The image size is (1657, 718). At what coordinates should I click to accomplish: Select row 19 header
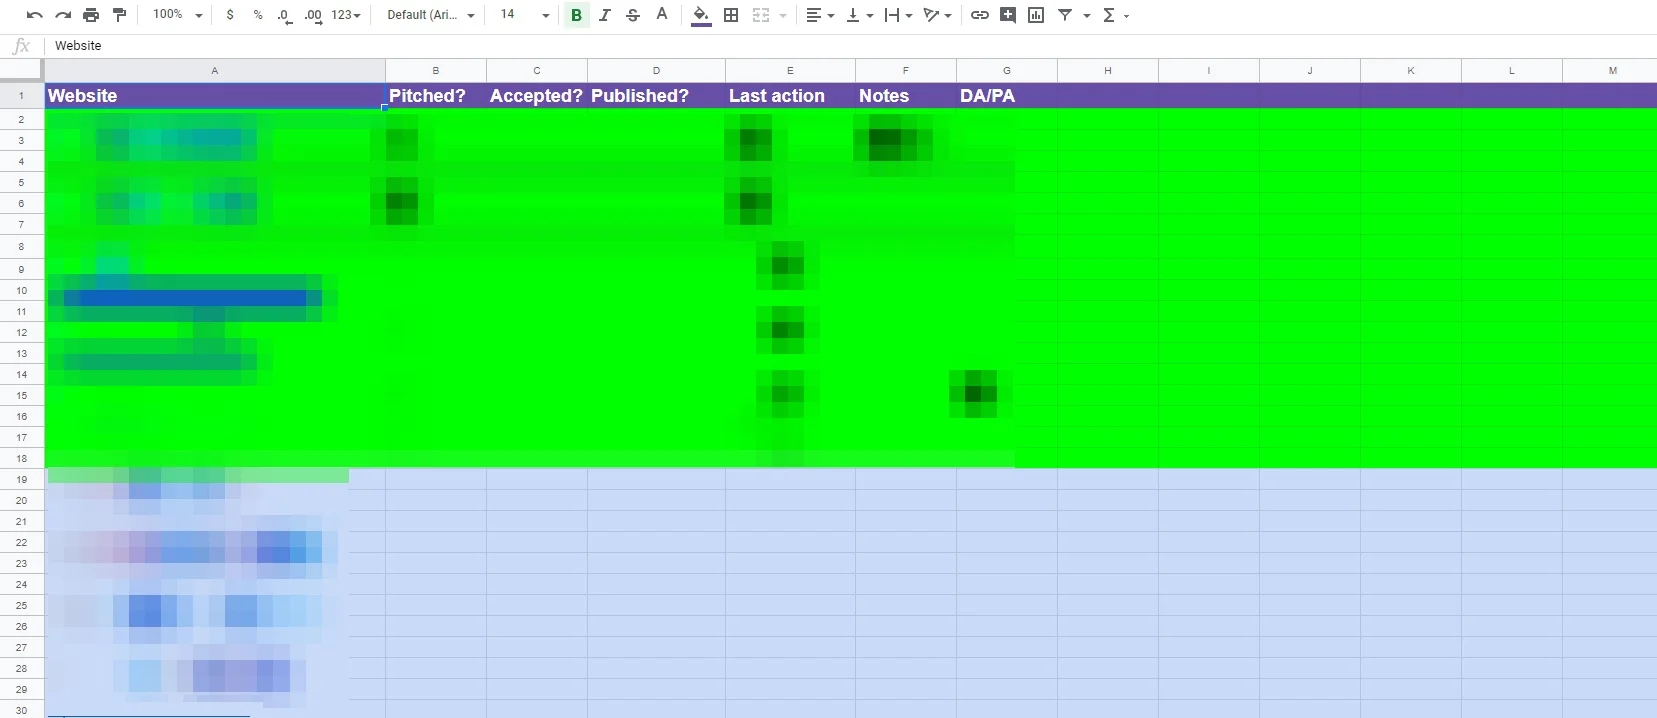coord(21,480)
